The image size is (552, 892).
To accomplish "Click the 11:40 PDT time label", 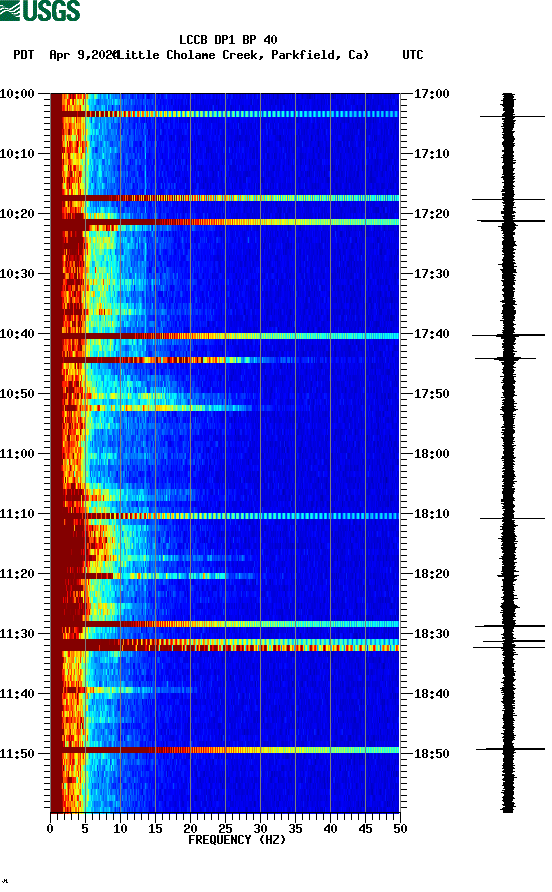I will [x=17, y=694].
